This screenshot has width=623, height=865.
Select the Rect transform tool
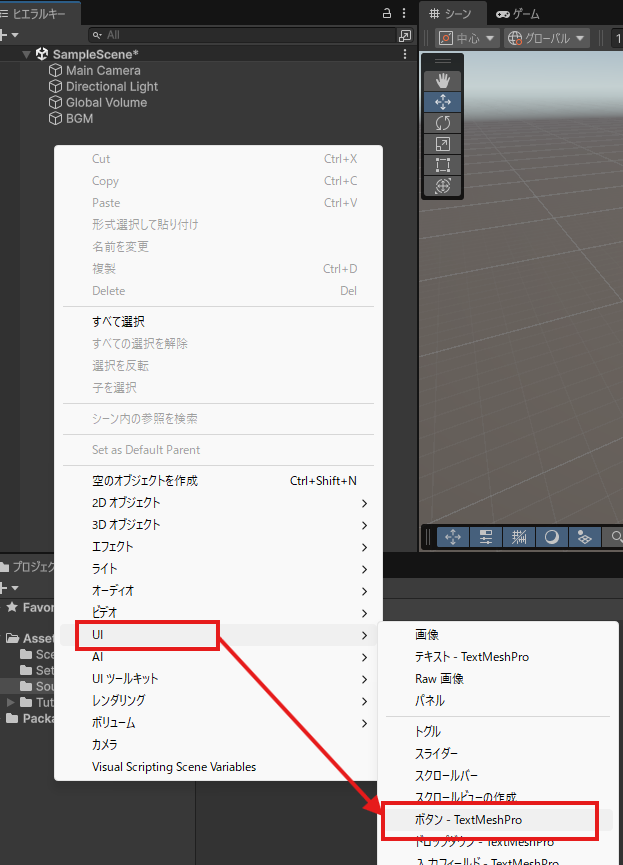click(x=443, y=164)
